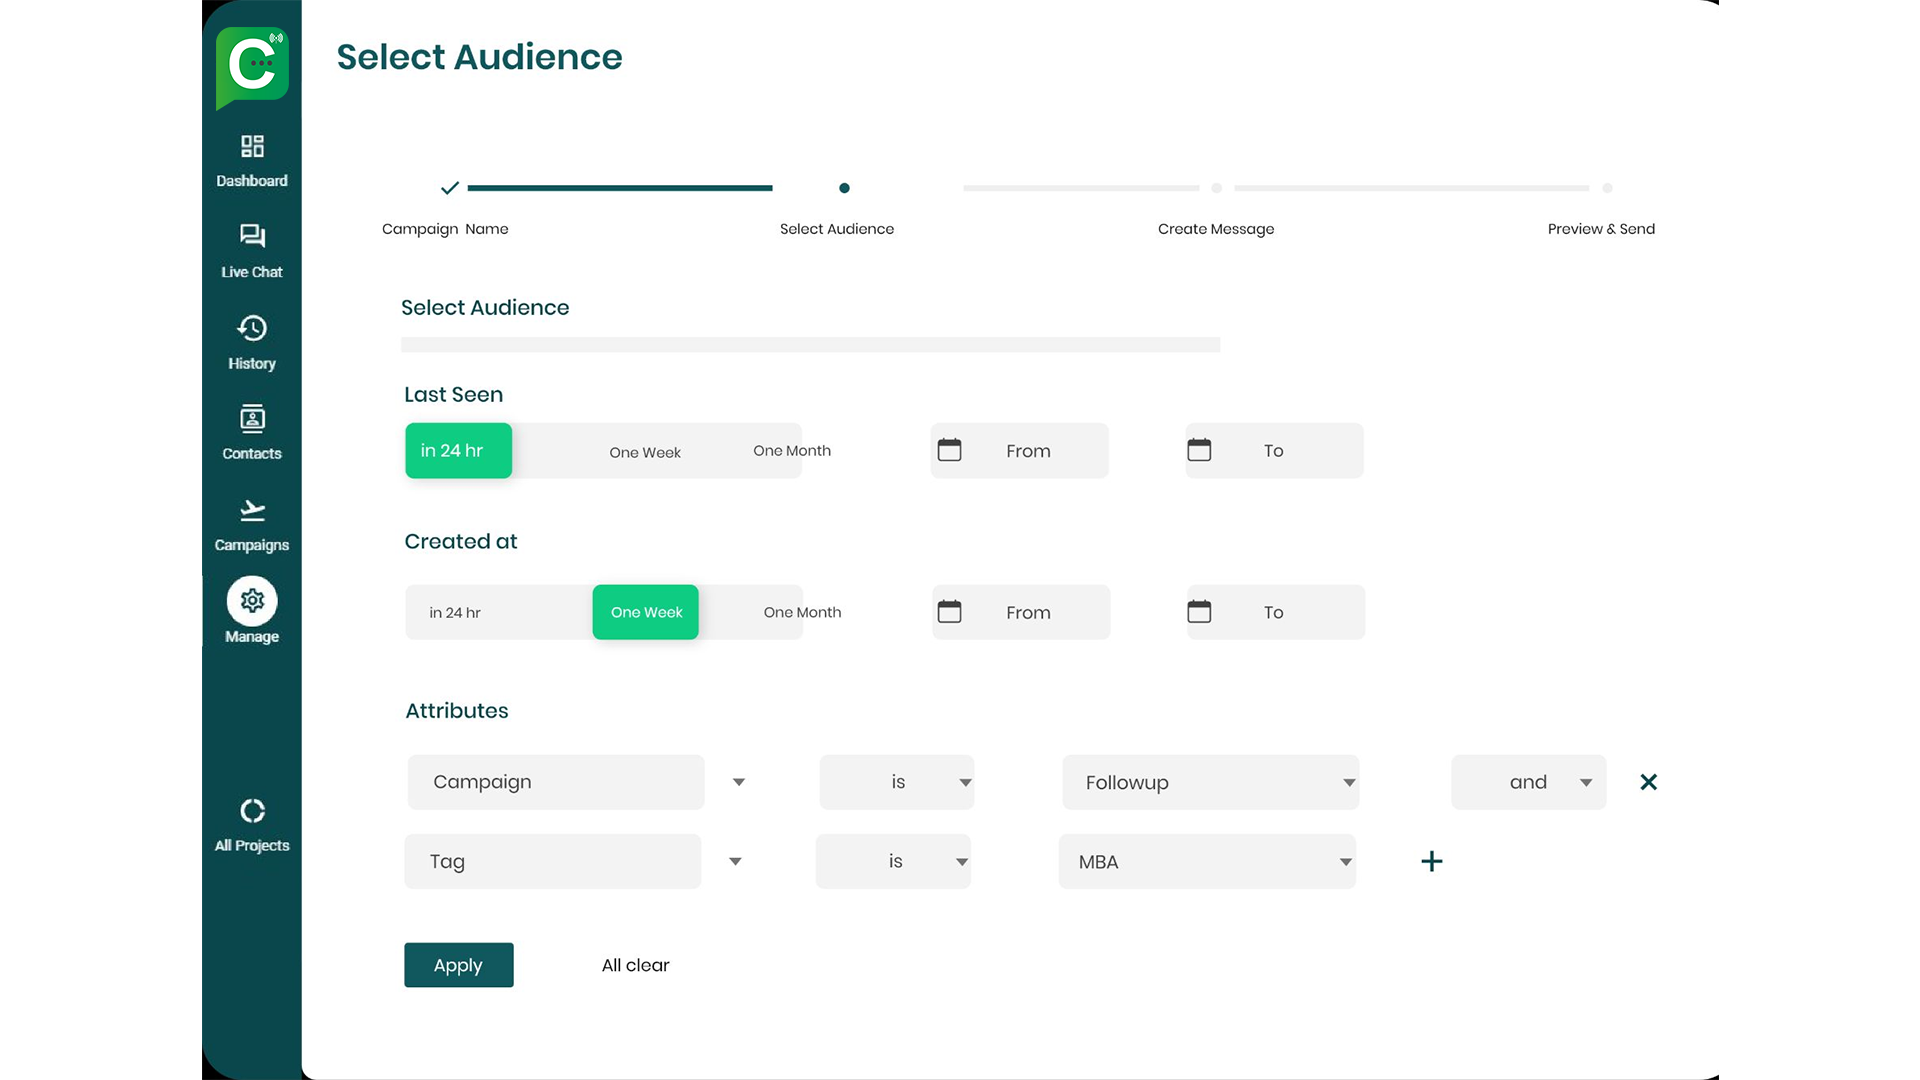
Task: Open the MBA tag value dropdown
Action: [x=1207, y=861]
